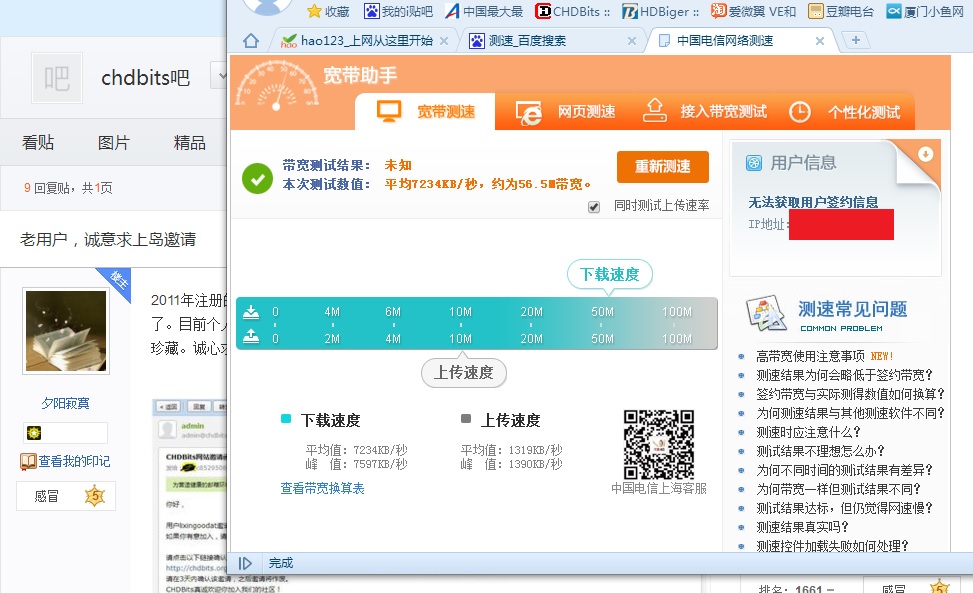Viewport: 973px width, 593px height.
Task: Close the 中国电信网络测速 tab
Action: [x=820, y=41]
